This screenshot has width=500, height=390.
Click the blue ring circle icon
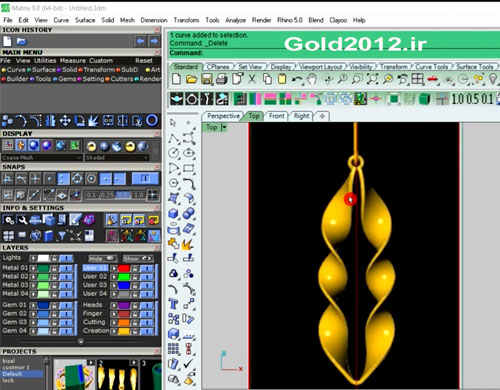click(152, 121)
